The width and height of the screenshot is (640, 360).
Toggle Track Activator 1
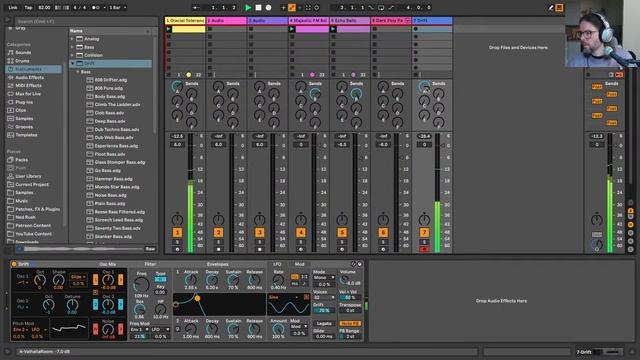[177, 233]
